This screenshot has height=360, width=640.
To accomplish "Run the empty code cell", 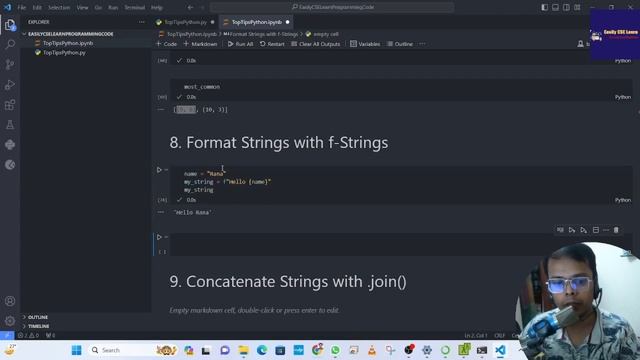I will coord(159,237).
